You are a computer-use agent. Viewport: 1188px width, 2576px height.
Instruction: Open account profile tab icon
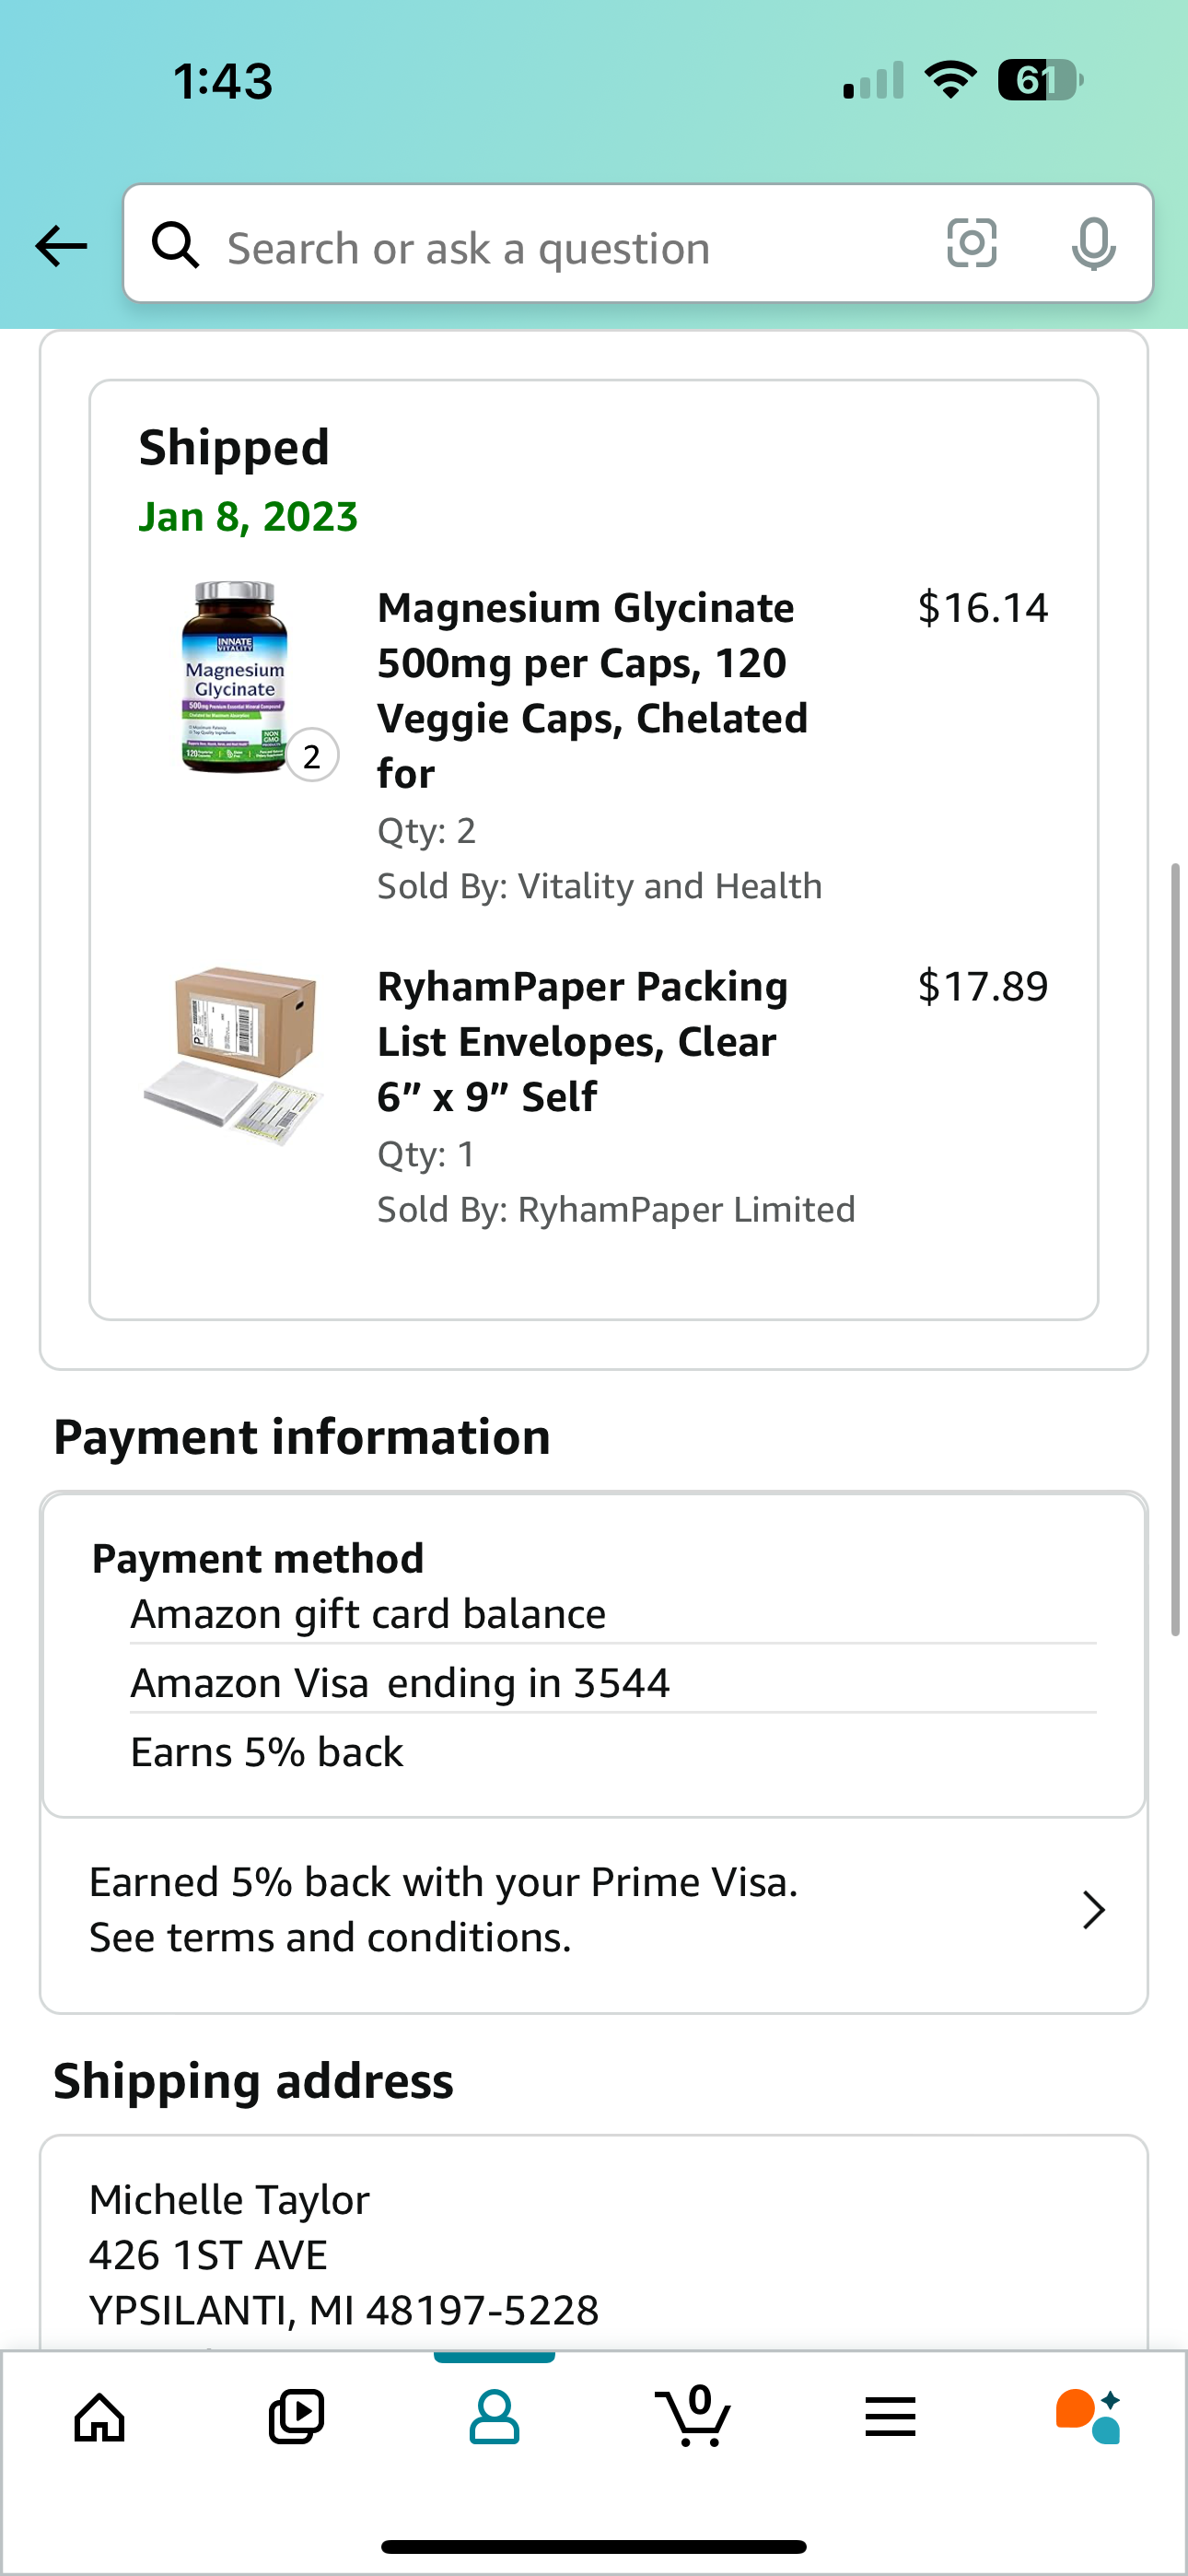494,2417
